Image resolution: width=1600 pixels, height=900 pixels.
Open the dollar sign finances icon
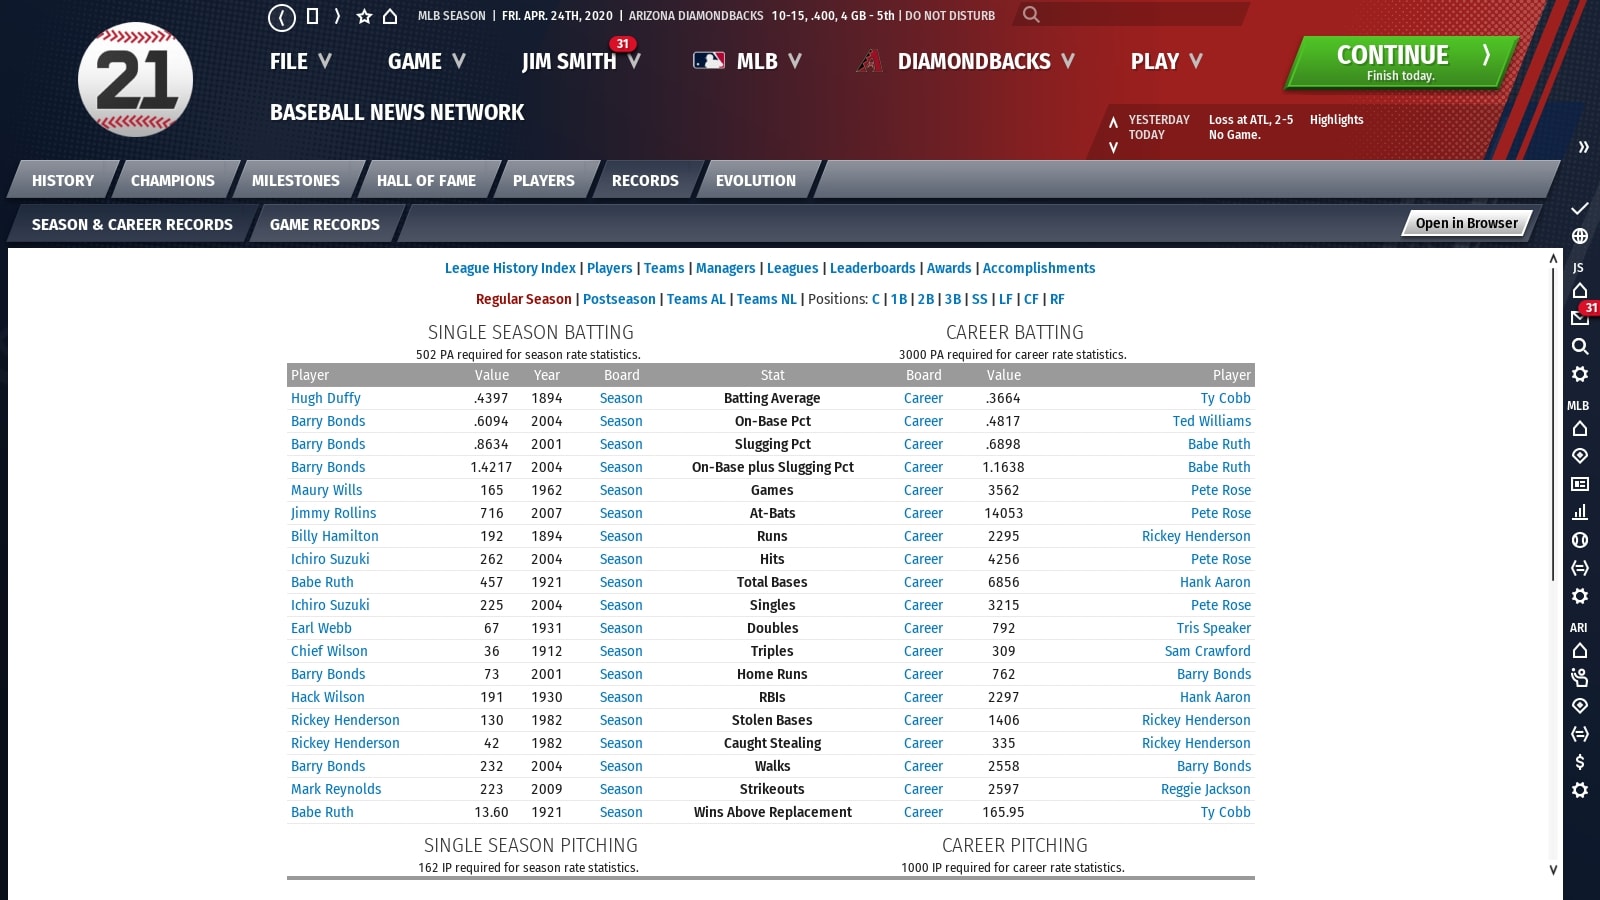(x=1580, y=762)
